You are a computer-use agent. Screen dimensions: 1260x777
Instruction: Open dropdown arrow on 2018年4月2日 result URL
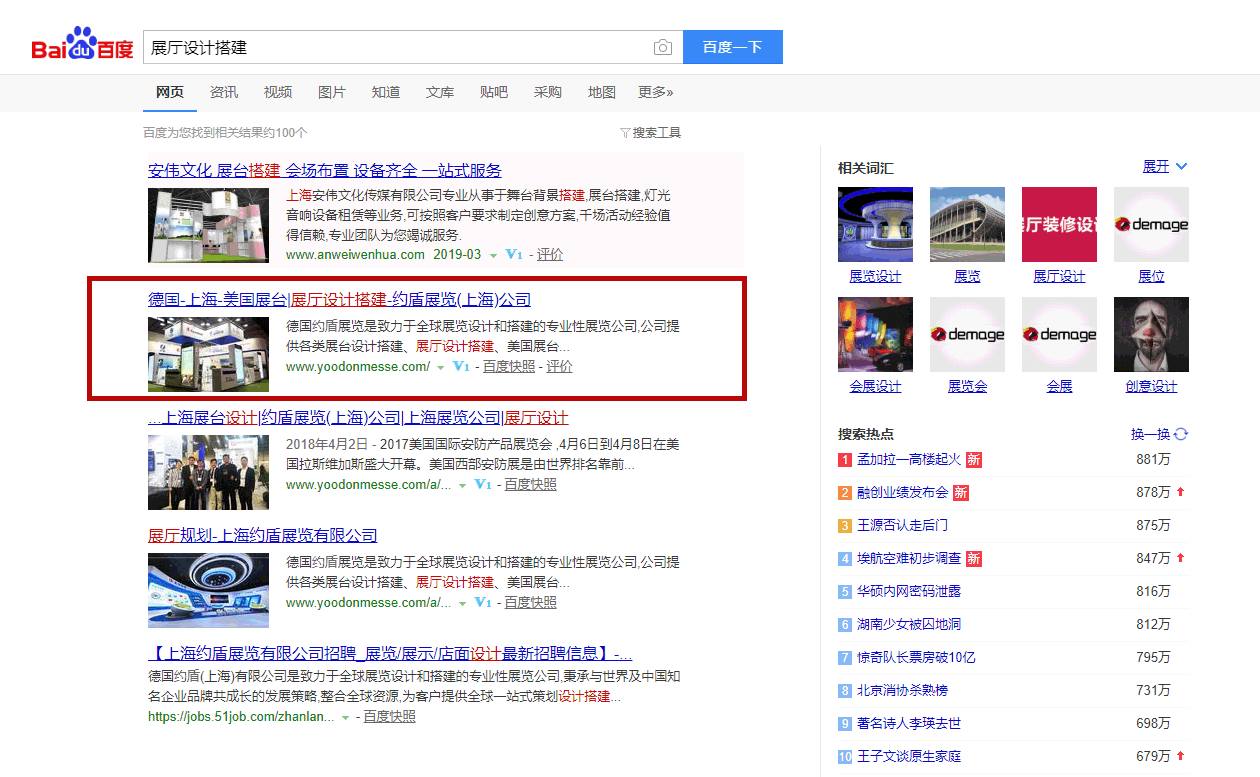coord(462,486)
